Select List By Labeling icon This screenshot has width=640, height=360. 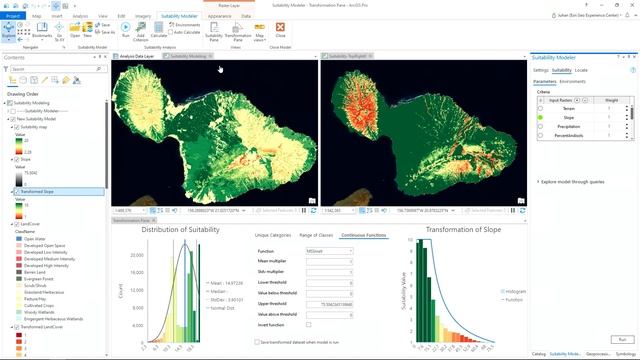click(66, 80)
